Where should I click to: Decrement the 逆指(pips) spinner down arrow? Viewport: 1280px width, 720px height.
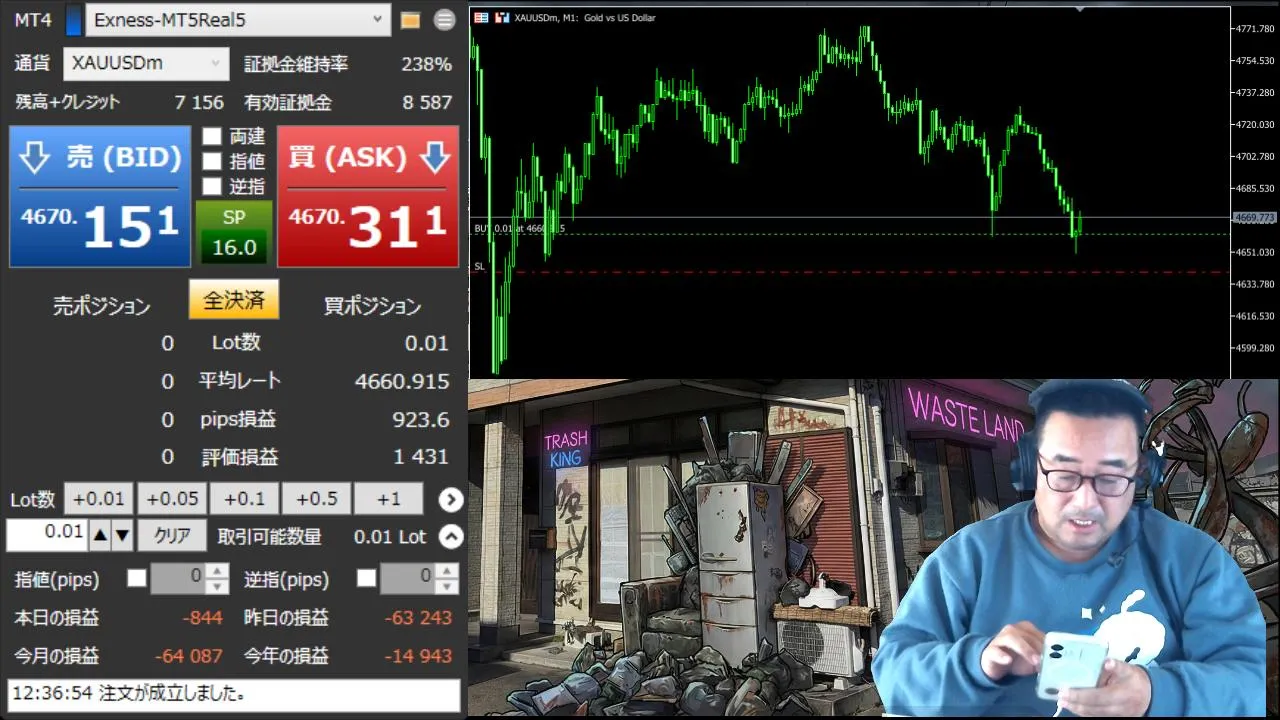point(447,585)
